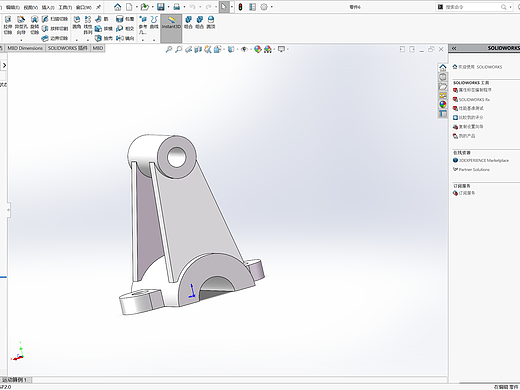Open Design Library tab in task pane
The image size is (520, 390).
tap(443, 77)
